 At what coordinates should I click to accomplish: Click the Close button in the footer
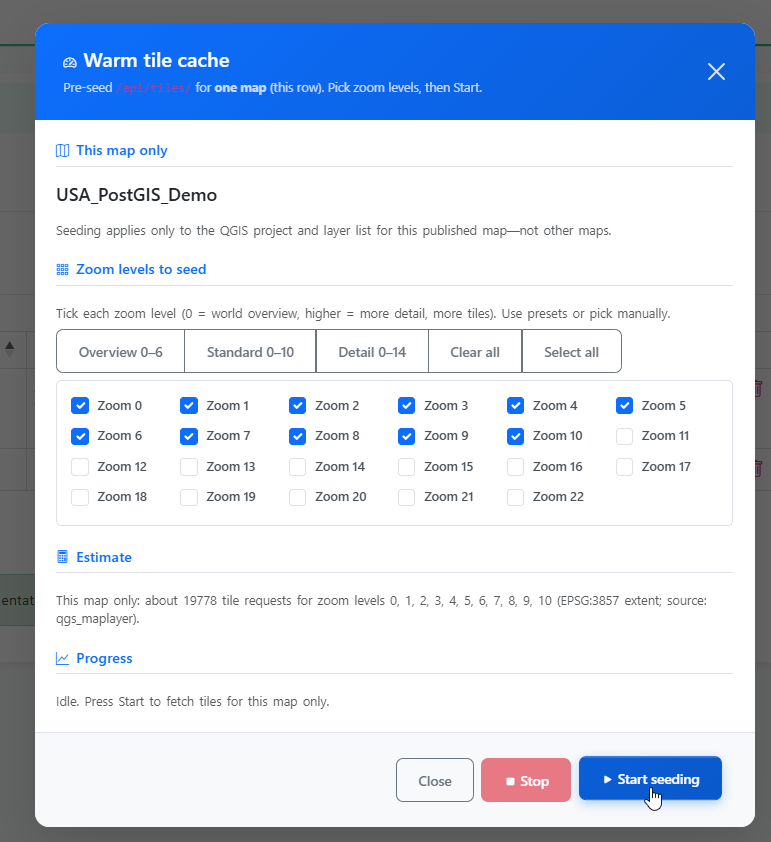[x=435, y=780]
